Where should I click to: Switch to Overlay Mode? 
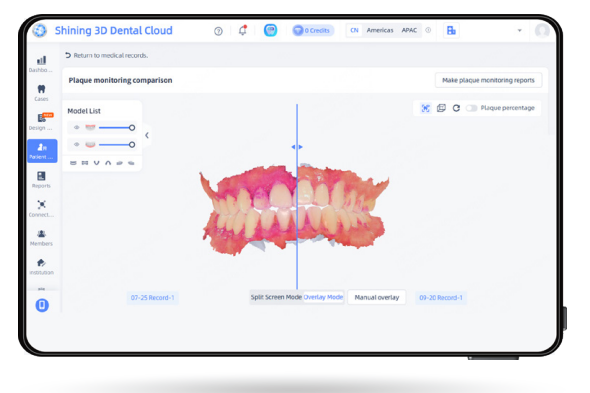point(323,297)
